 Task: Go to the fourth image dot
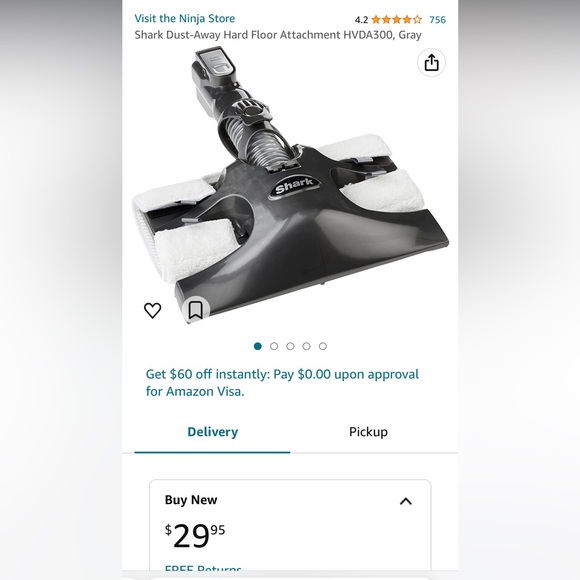[x=306, y=346]
